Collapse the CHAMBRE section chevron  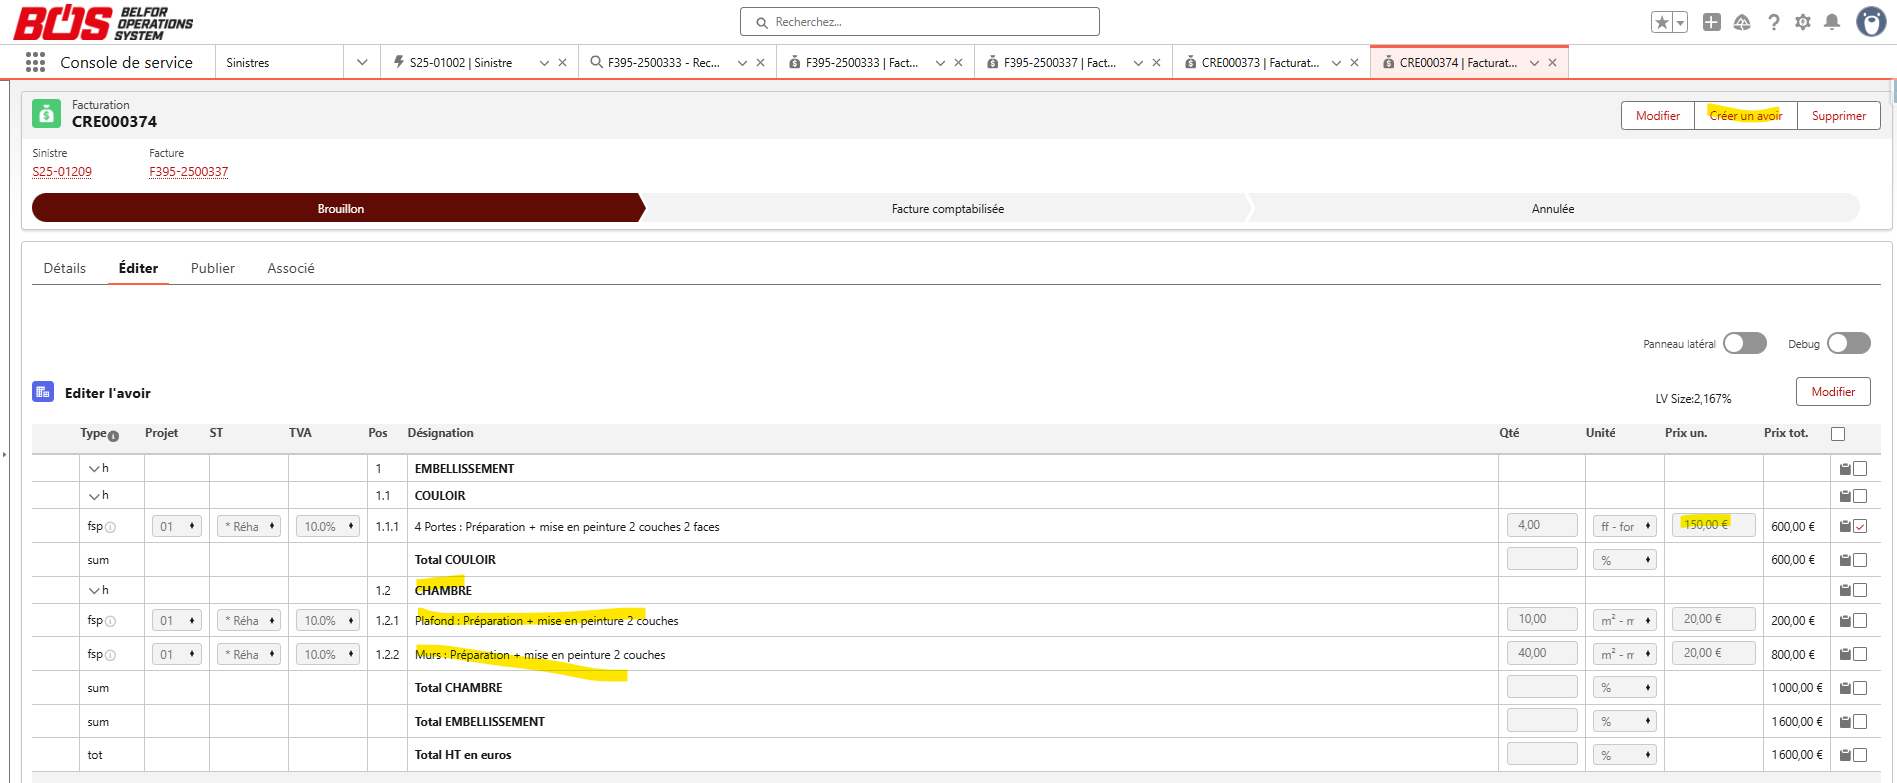point(94,590)
